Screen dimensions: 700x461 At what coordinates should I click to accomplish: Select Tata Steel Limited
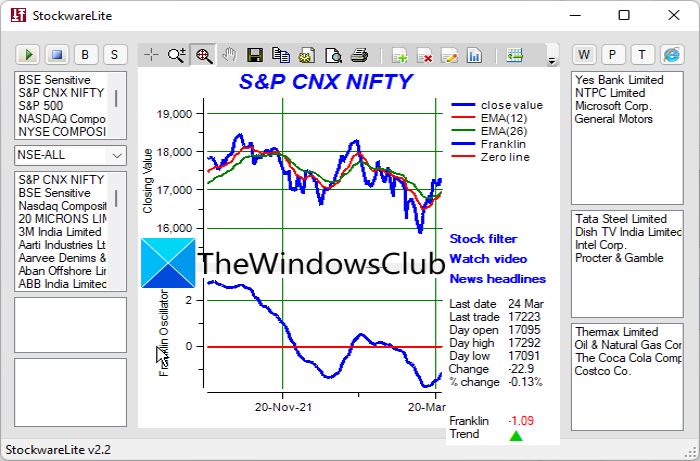[621, 219]
